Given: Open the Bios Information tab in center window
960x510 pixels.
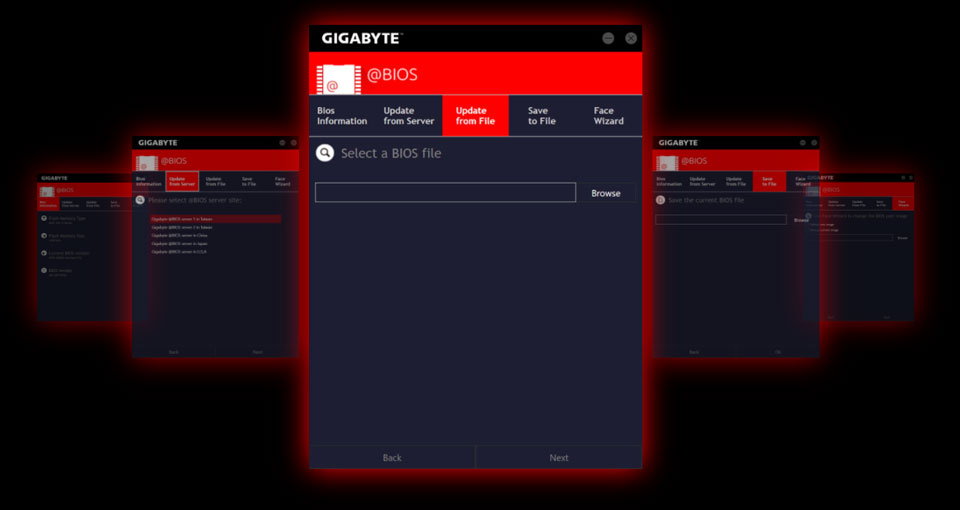Looking at the screenshot, I should (x=342, y=116).
